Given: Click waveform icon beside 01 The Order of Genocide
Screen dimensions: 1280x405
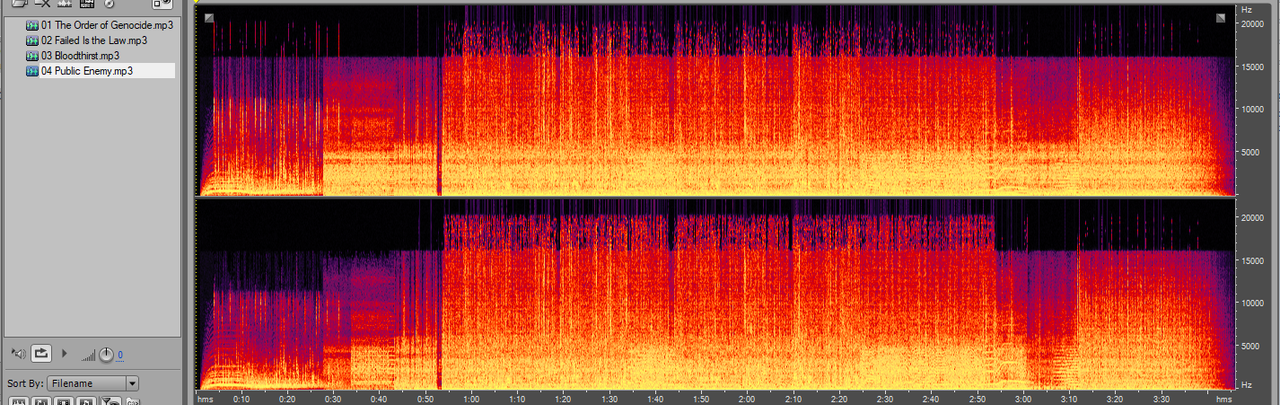Looking at the screenshot, I should click(32, 24).
